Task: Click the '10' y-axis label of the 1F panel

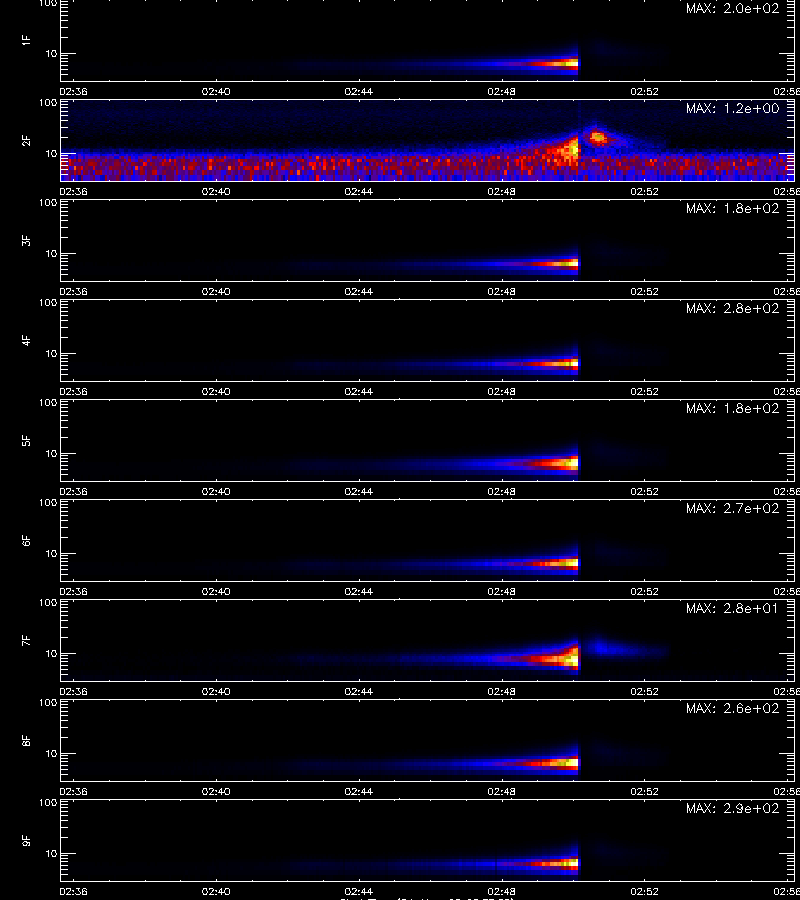Action: 51,53
